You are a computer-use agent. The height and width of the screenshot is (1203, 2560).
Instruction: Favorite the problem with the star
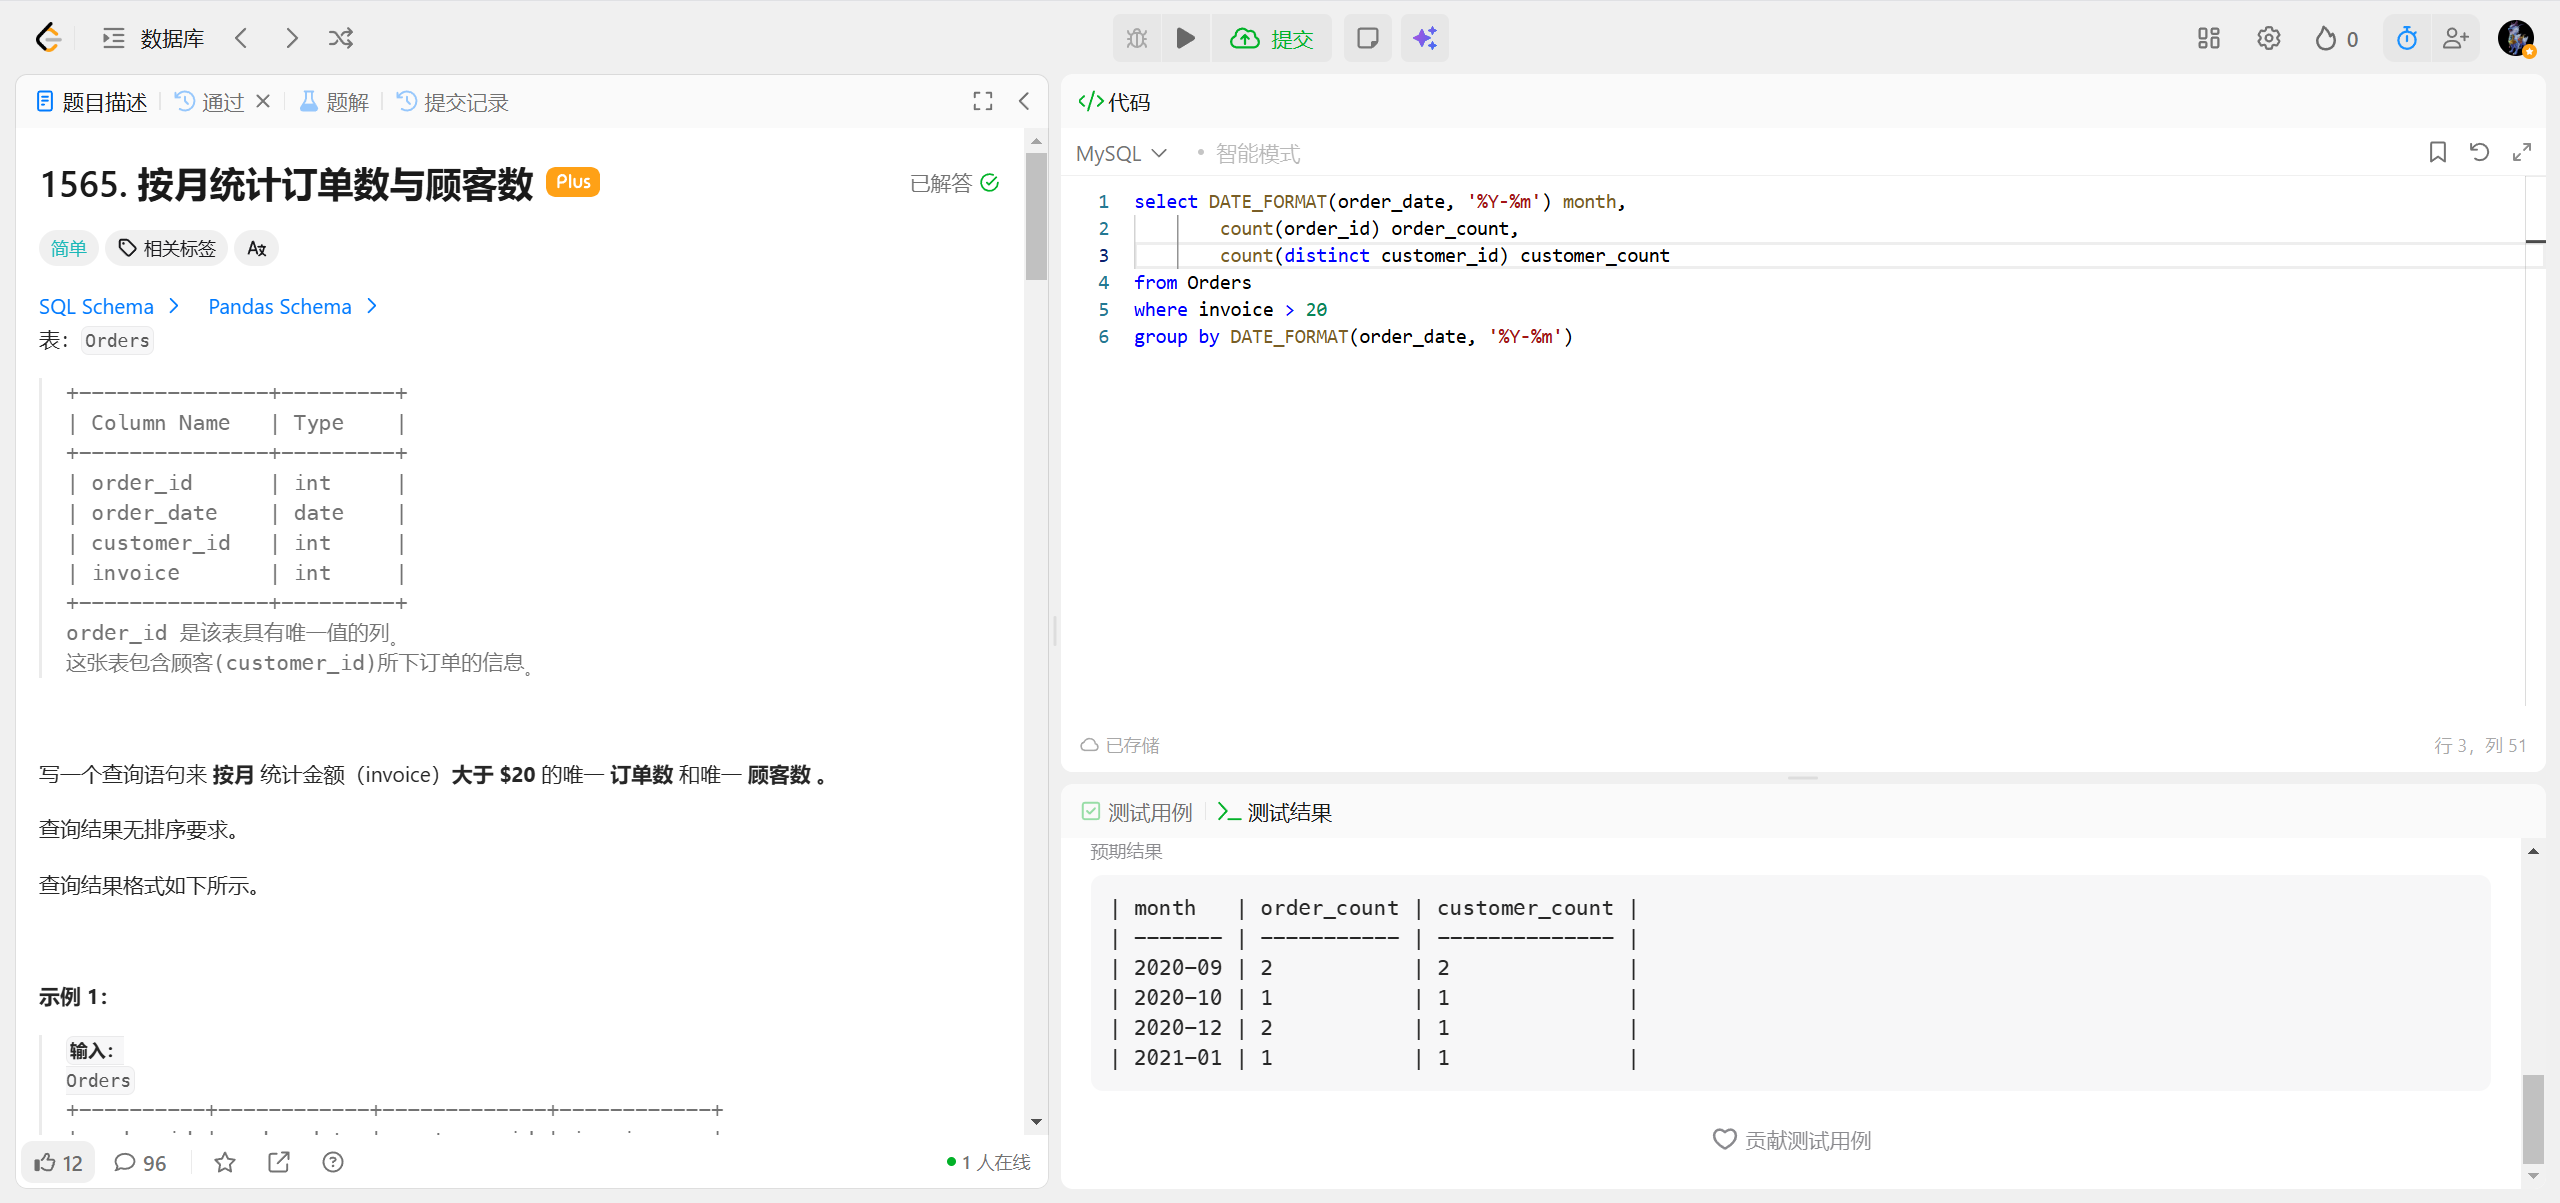point(225,1162)
